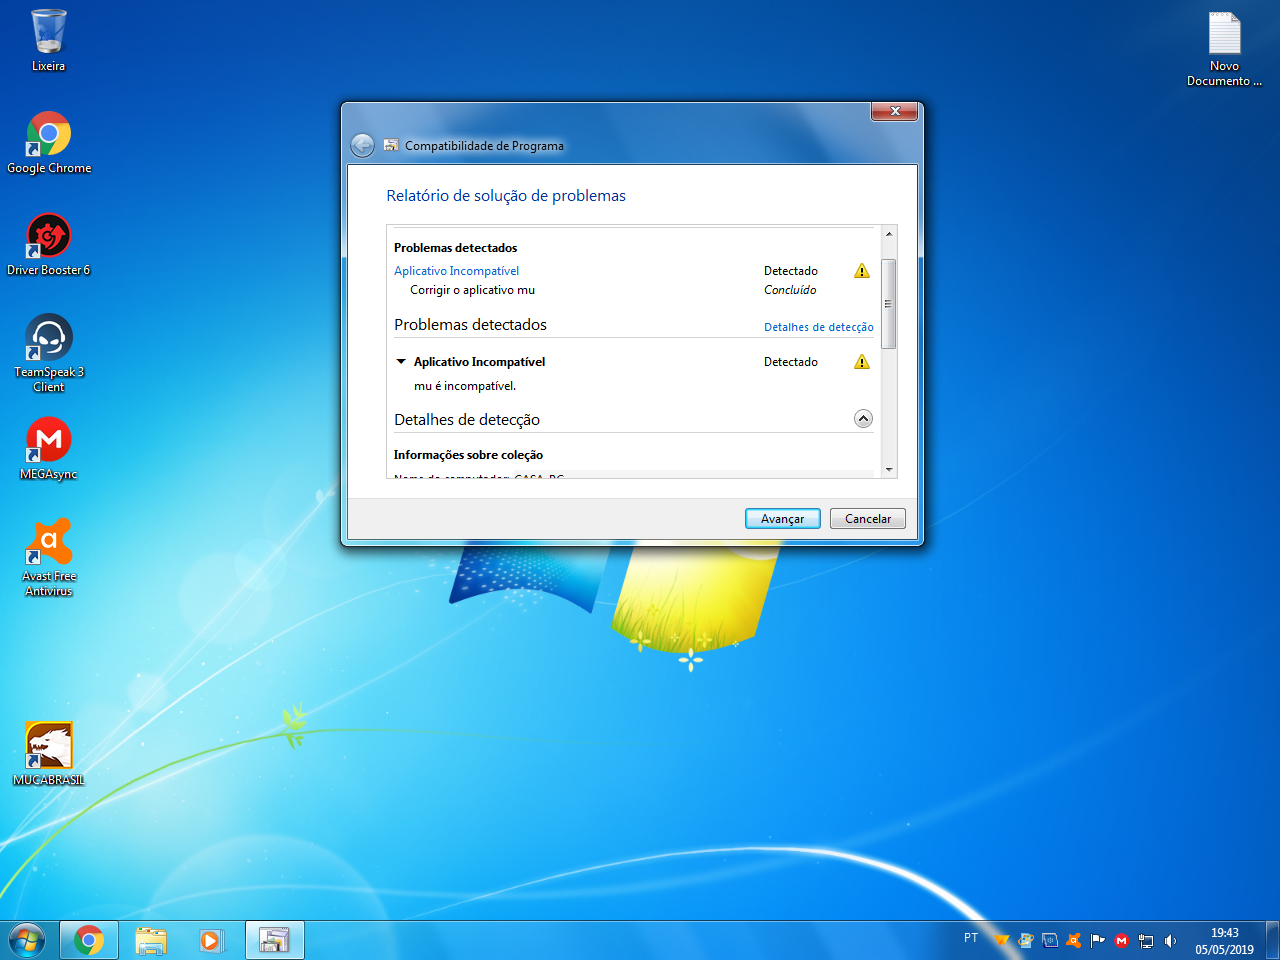Click the PT language indicator
Viewport: 1280px width, 960px height.
tap(970, 938)
